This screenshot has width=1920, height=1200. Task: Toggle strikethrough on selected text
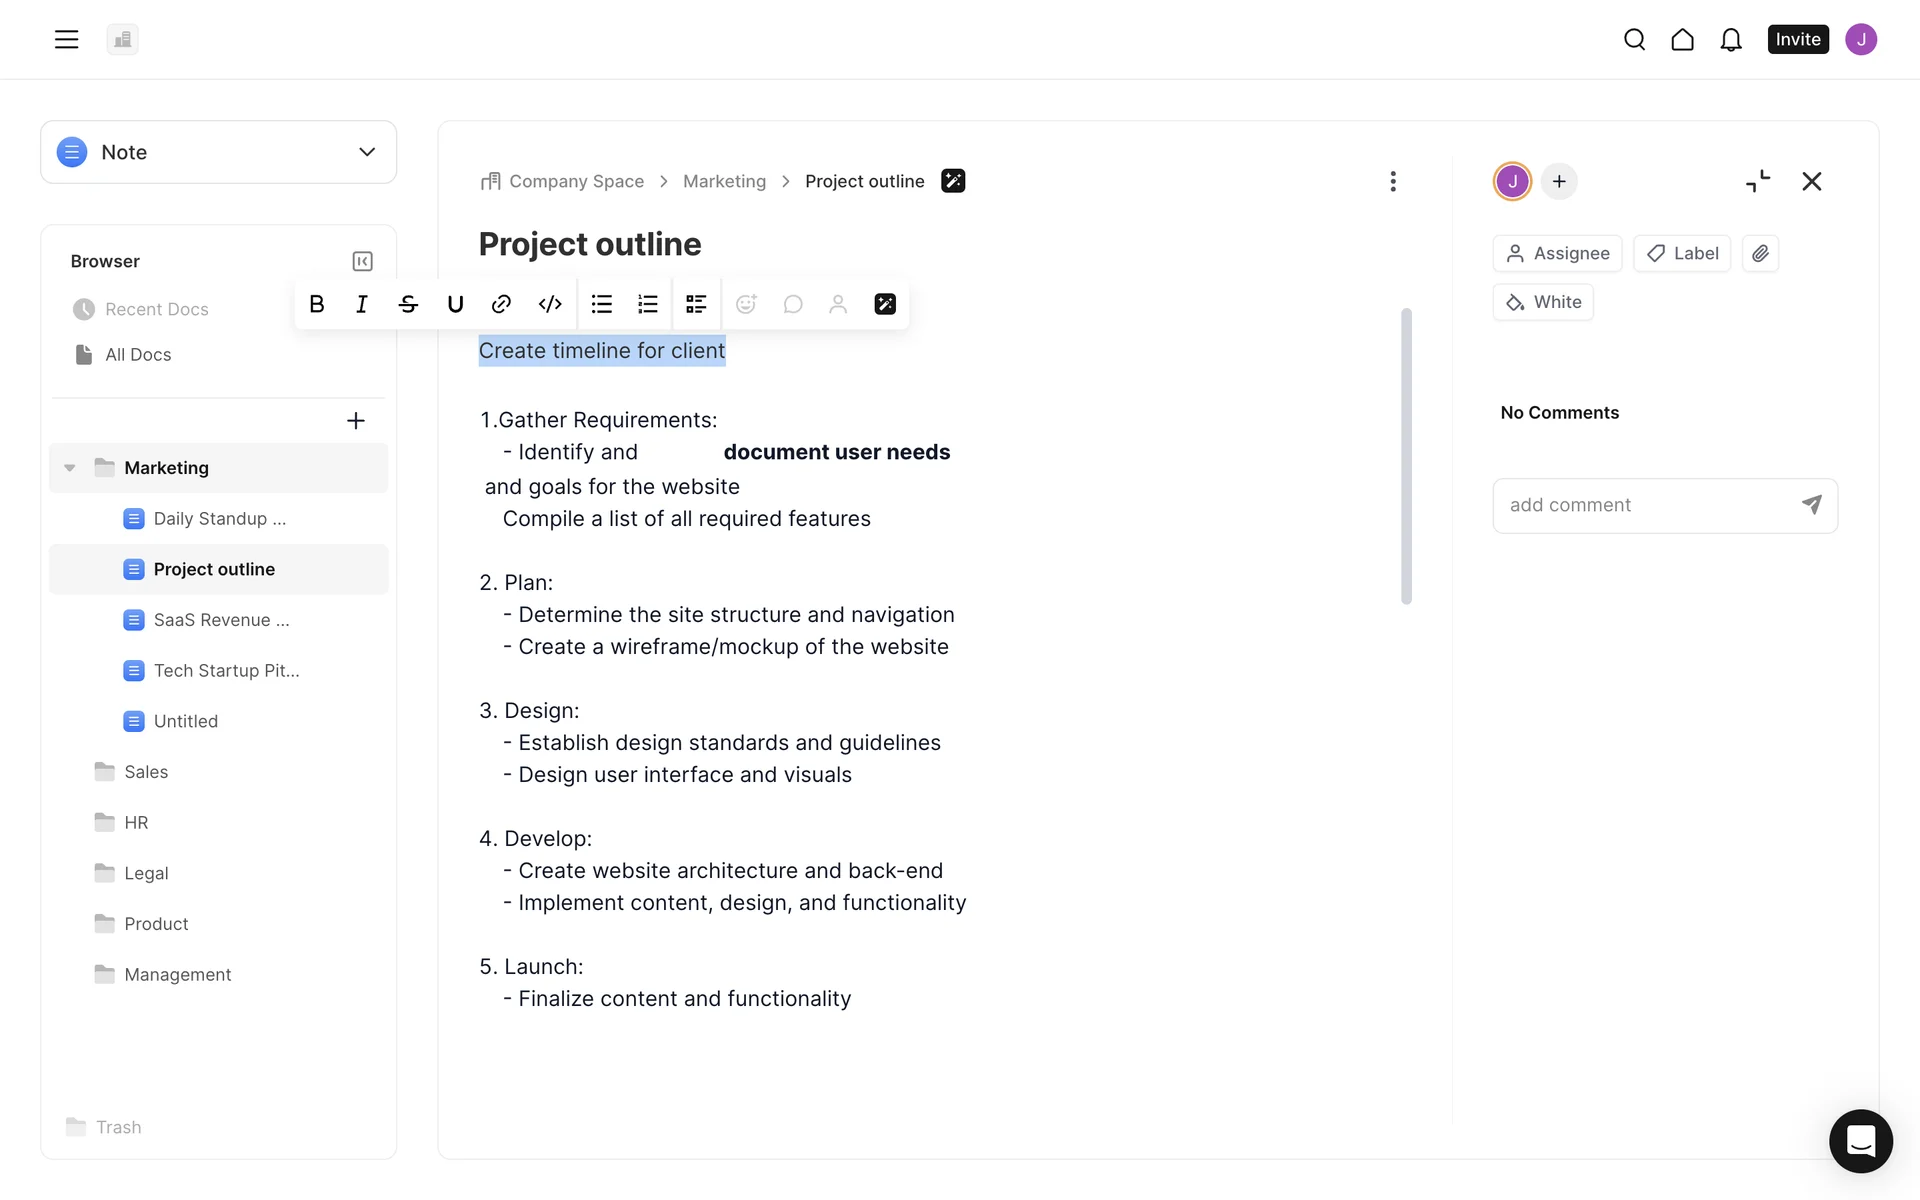coord(408,304)
